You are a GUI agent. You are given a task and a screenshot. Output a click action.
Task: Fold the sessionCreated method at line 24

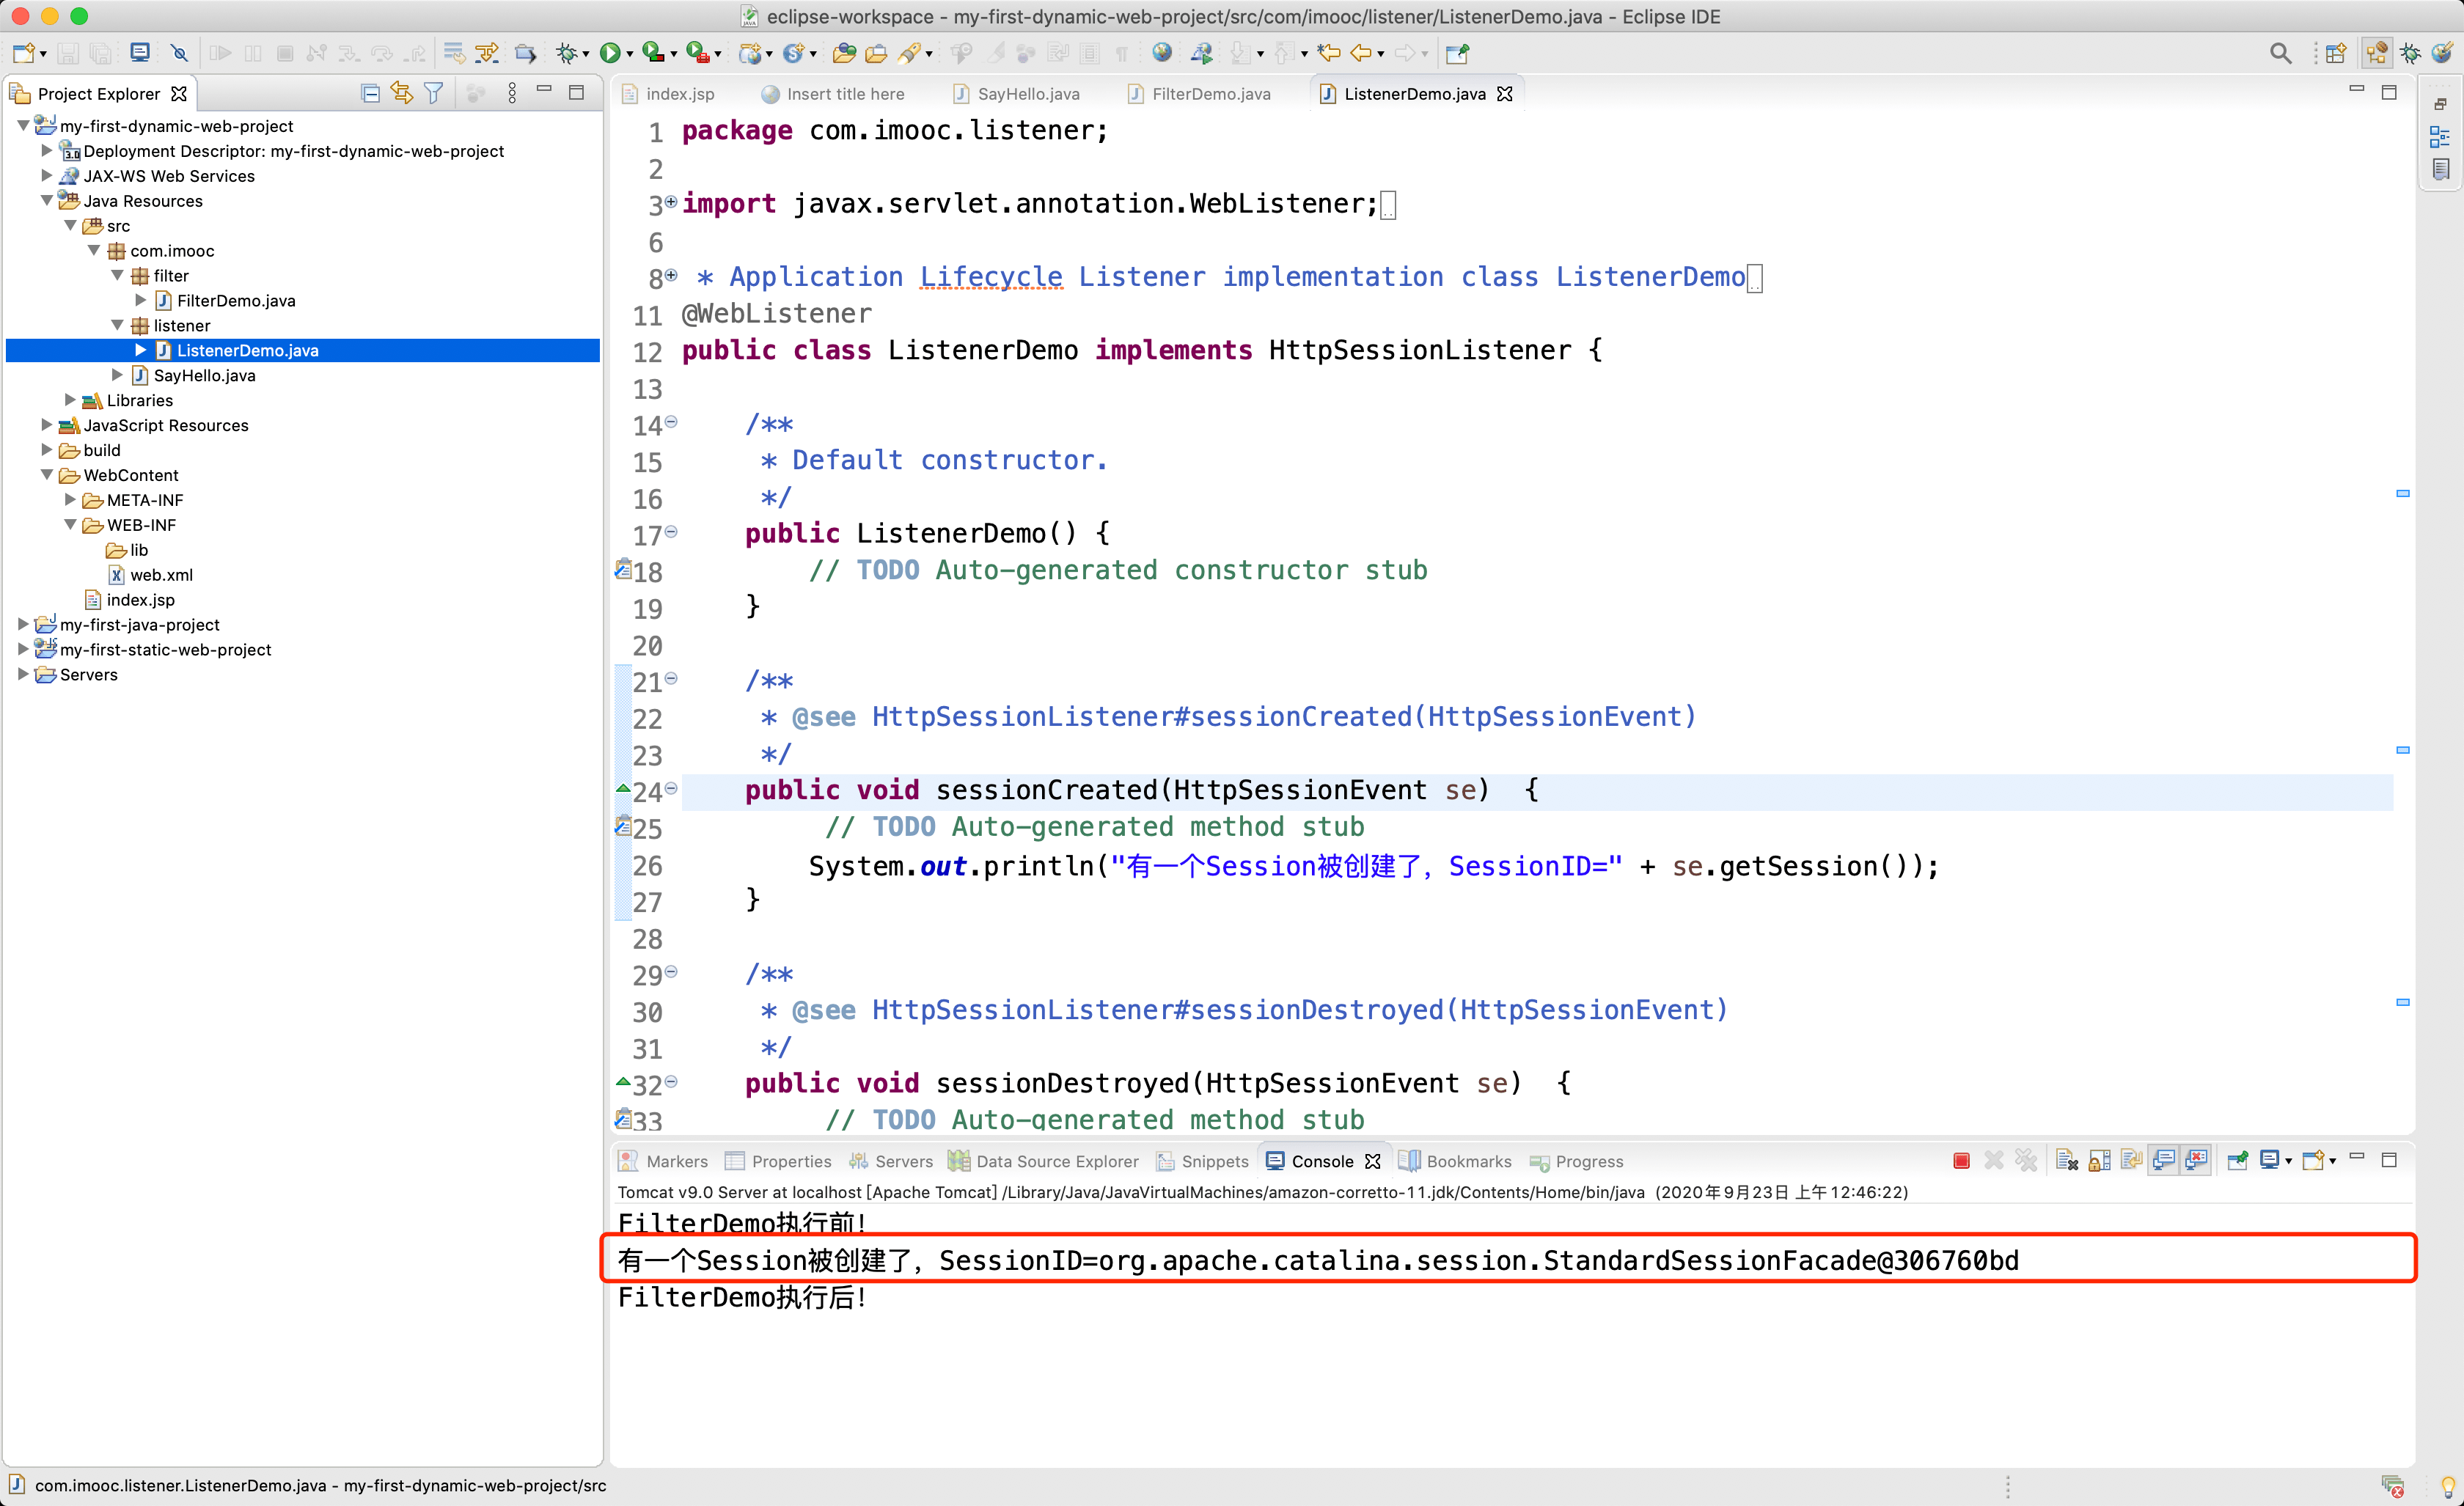(x=672, y=789)
